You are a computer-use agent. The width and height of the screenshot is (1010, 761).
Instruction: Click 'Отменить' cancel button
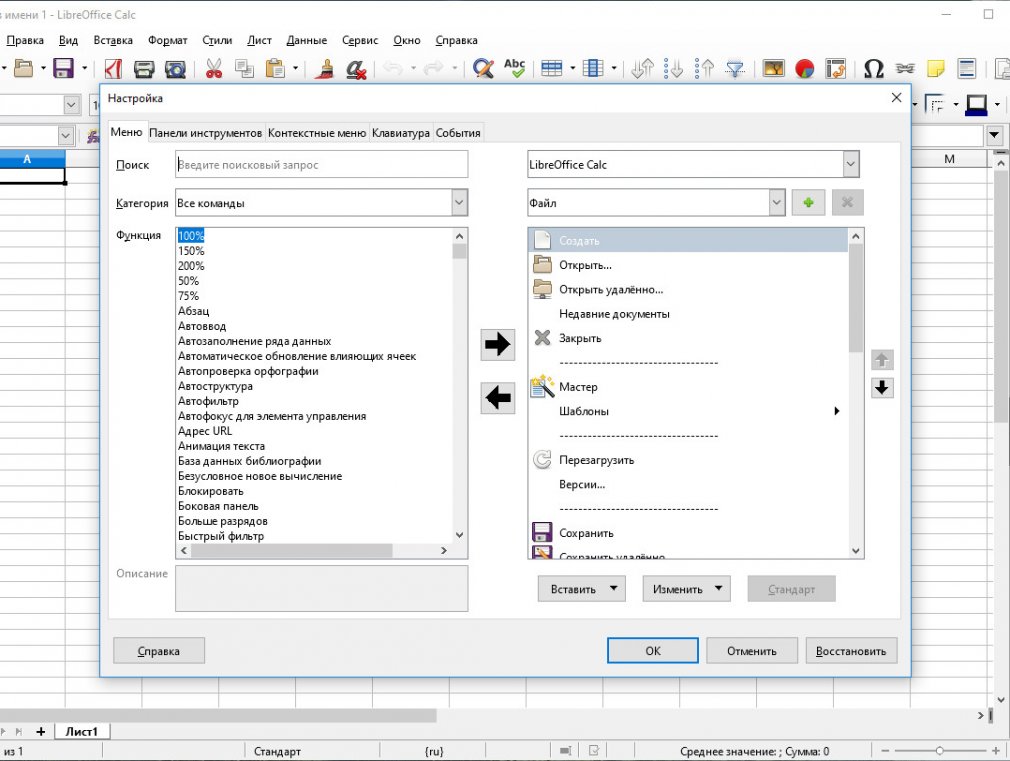(752, 651)
